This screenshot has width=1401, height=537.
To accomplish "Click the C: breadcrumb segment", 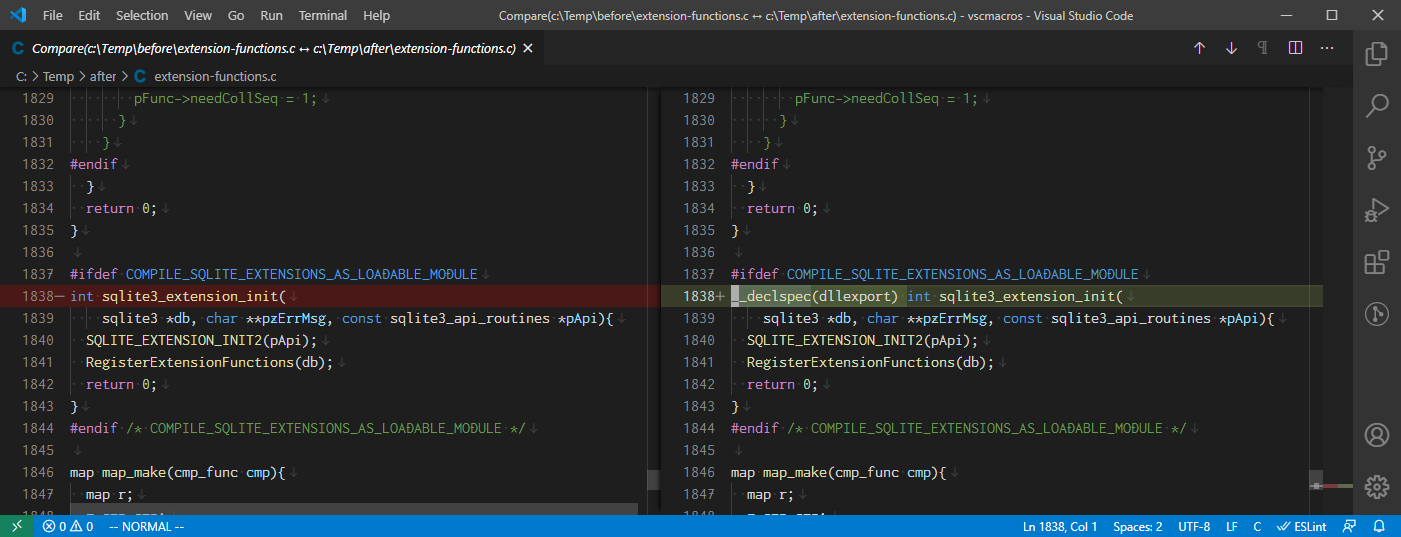I will 20,76.
